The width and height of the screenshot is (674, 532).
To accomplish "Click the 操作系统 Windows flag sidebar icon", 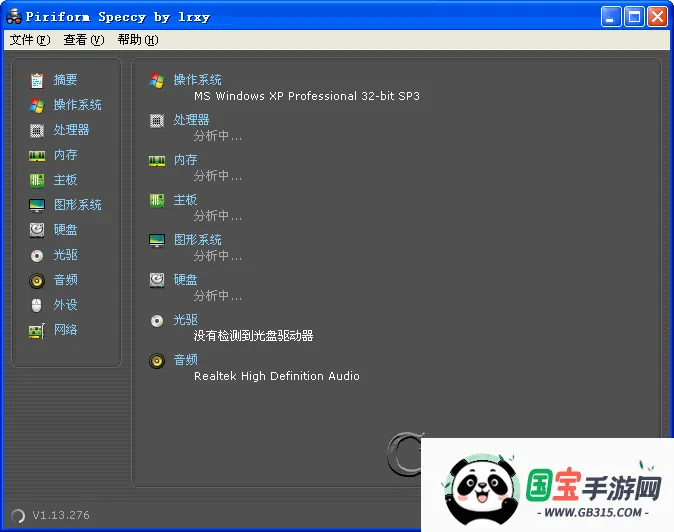I will (x=37, y=105).
